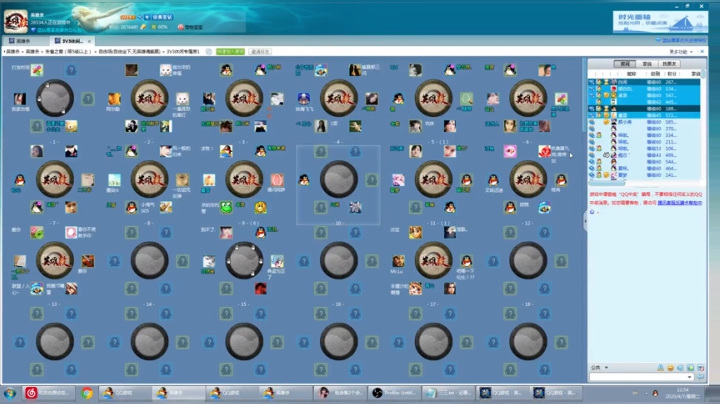Viewport: 720px width, 404px height.
Task: Click the emoji smiley icon in the chat toolbar
Action: pyautogui.click(x=670, y=368)
